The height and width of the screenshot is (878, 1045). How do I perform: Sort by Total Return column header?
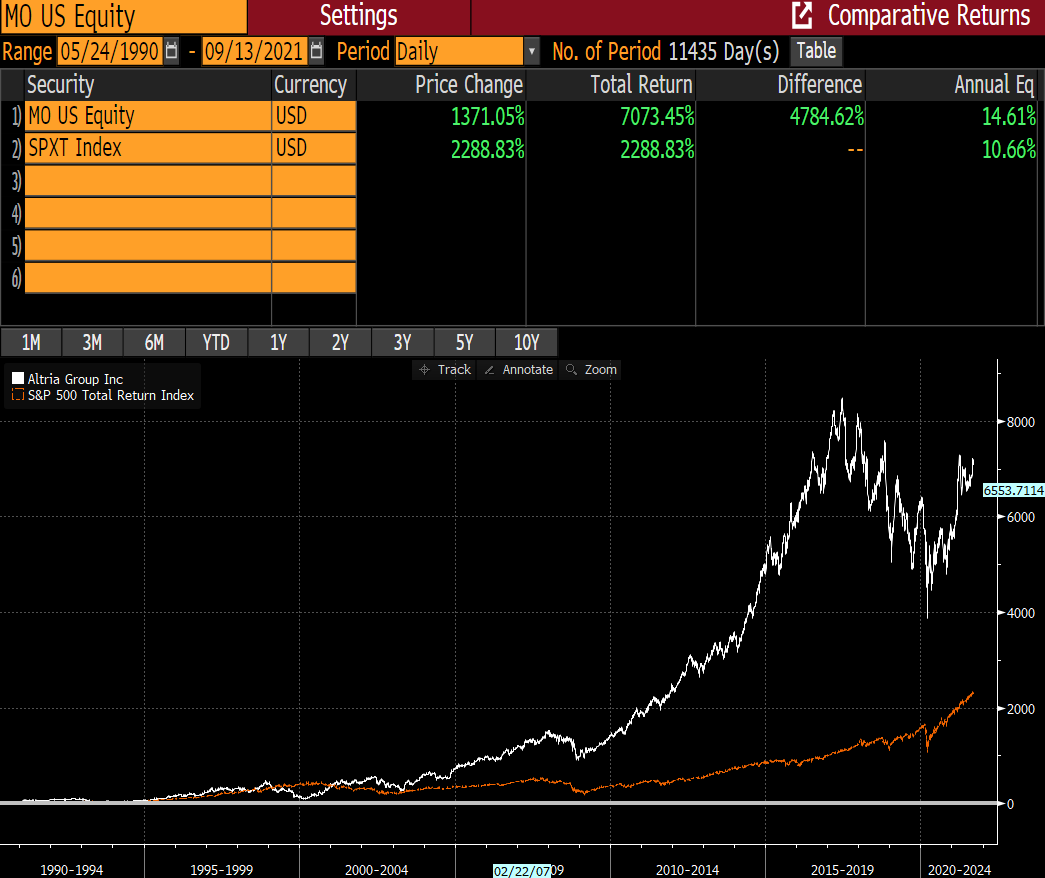point(610,85)
